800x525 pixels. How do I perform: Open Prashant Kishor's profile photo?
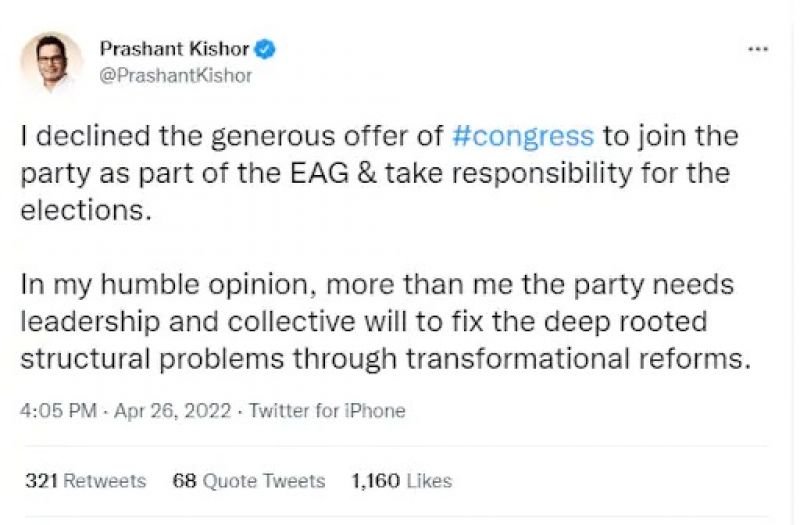pyautogui.click(x=51, y=62)
